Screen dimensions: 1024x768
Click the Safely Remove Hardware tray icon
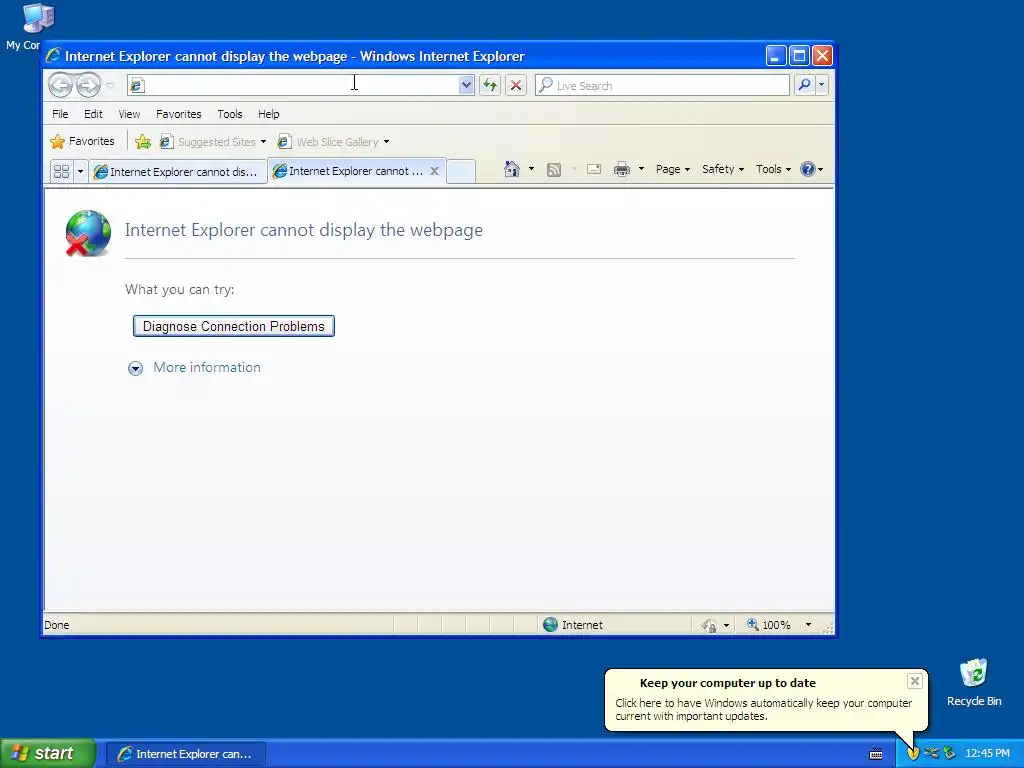tap(950, 753)
